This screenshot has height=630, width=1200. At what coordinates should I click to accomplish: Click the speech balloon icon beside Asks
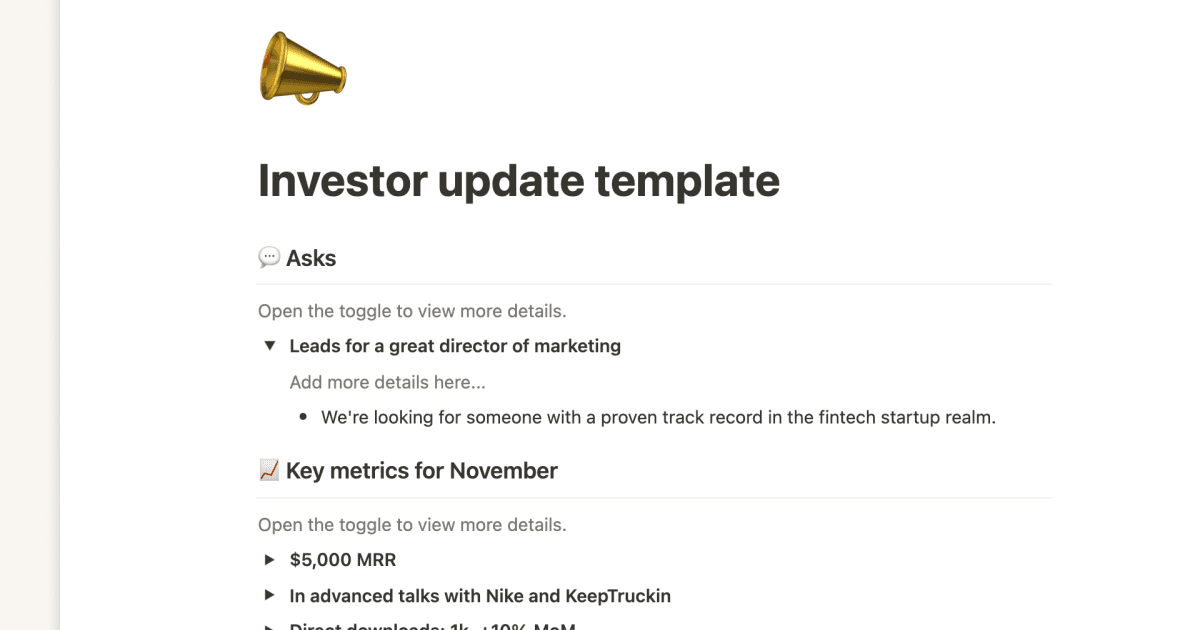[x=268, y=257]
